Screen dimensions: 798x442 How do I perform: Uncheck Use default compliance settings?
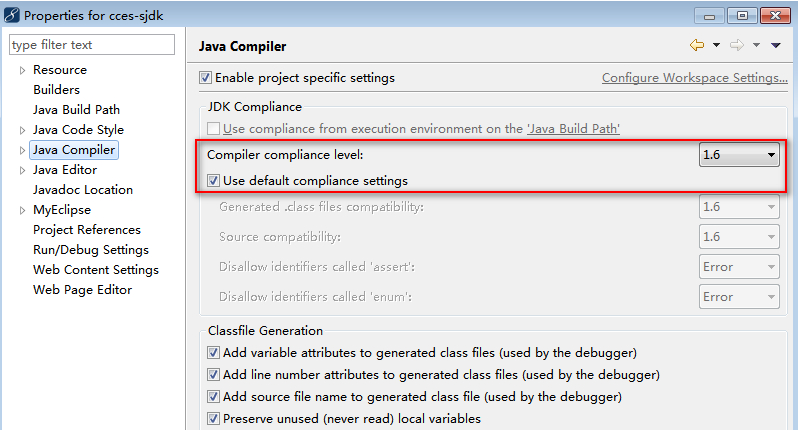pyautogui.click(x=213, y=181)
